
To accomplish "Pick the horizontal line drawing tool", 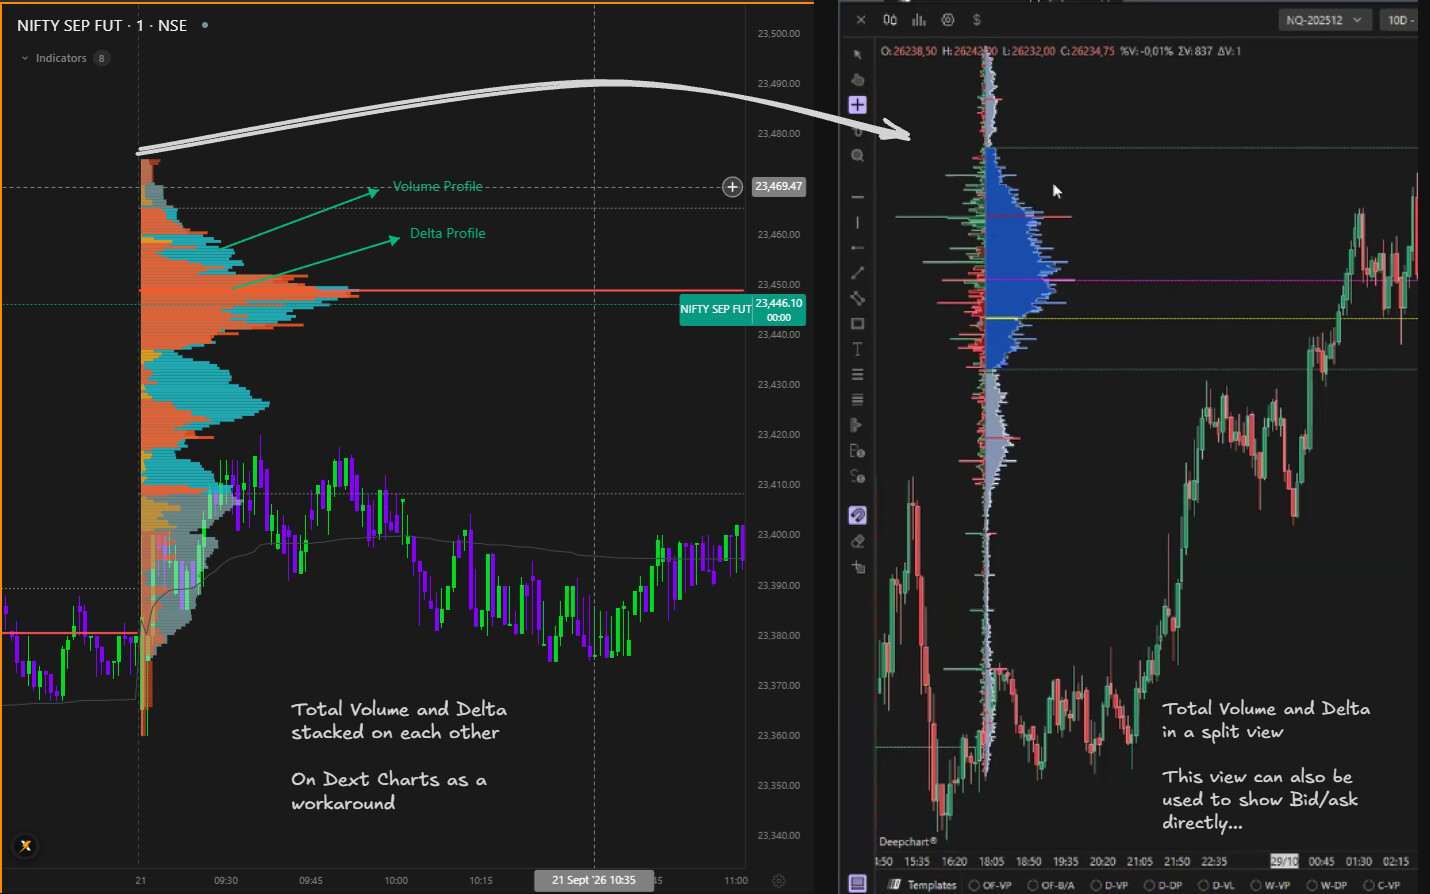I will click(x=857, y=197).
